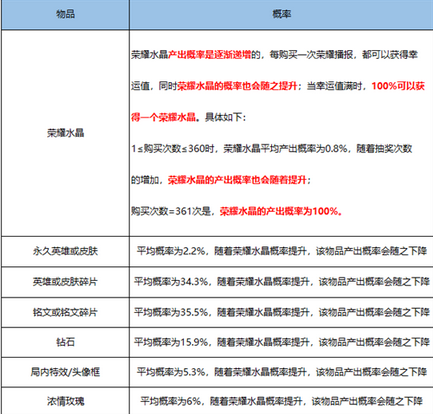Click red text 100%可以获
433x414 pixels.
(x=398, y=86)
